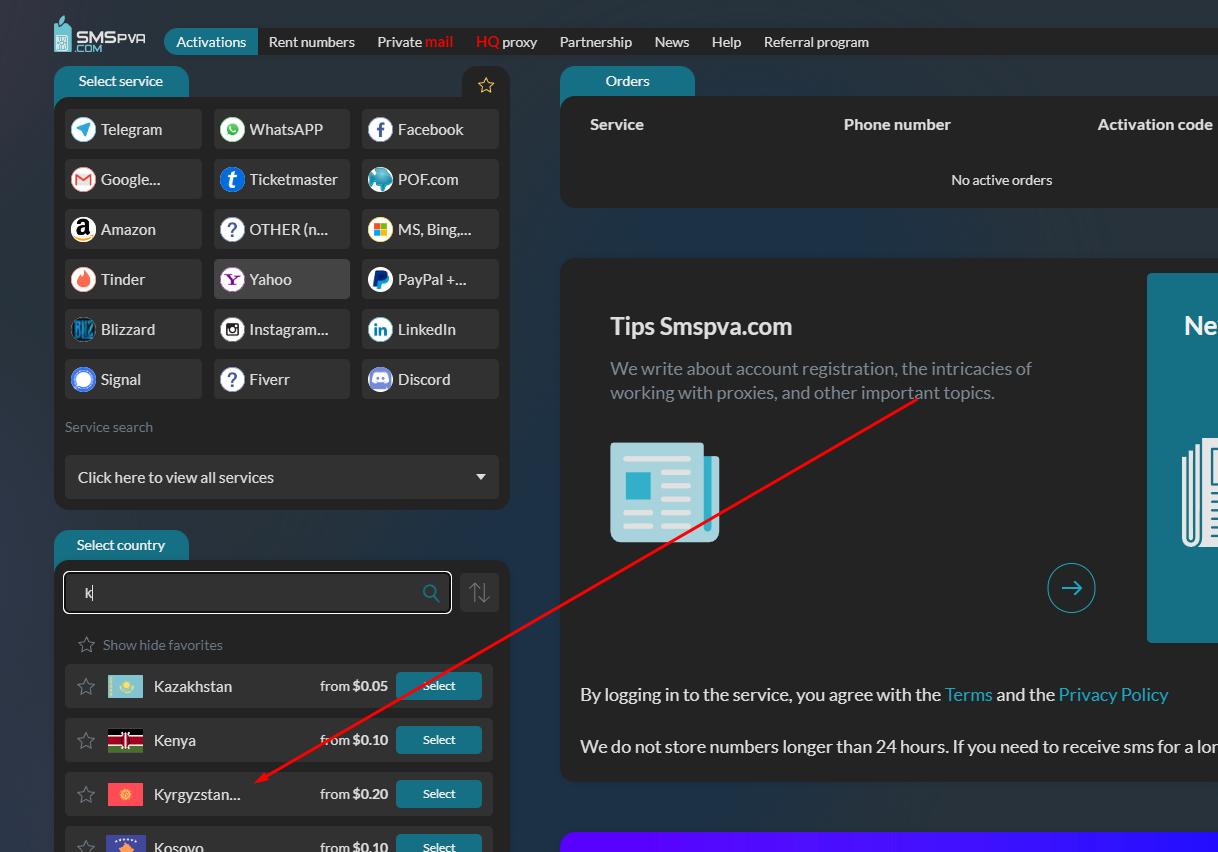Open the Terms link
This screenshot has height=852, width=1218.
click(969, 694)
